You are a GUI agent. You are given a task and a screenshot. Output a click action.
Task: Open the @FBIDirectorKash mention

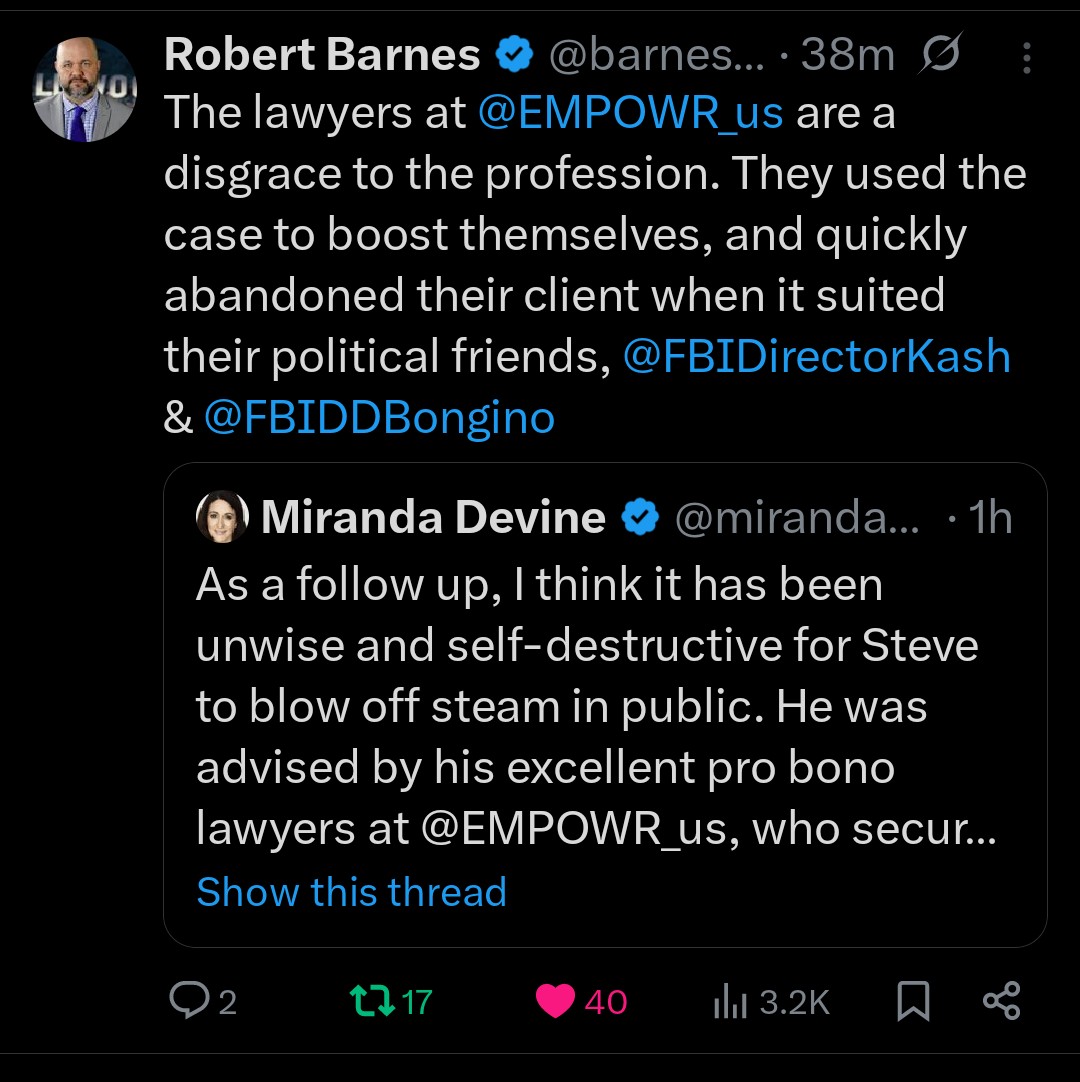tap(816, 357)
